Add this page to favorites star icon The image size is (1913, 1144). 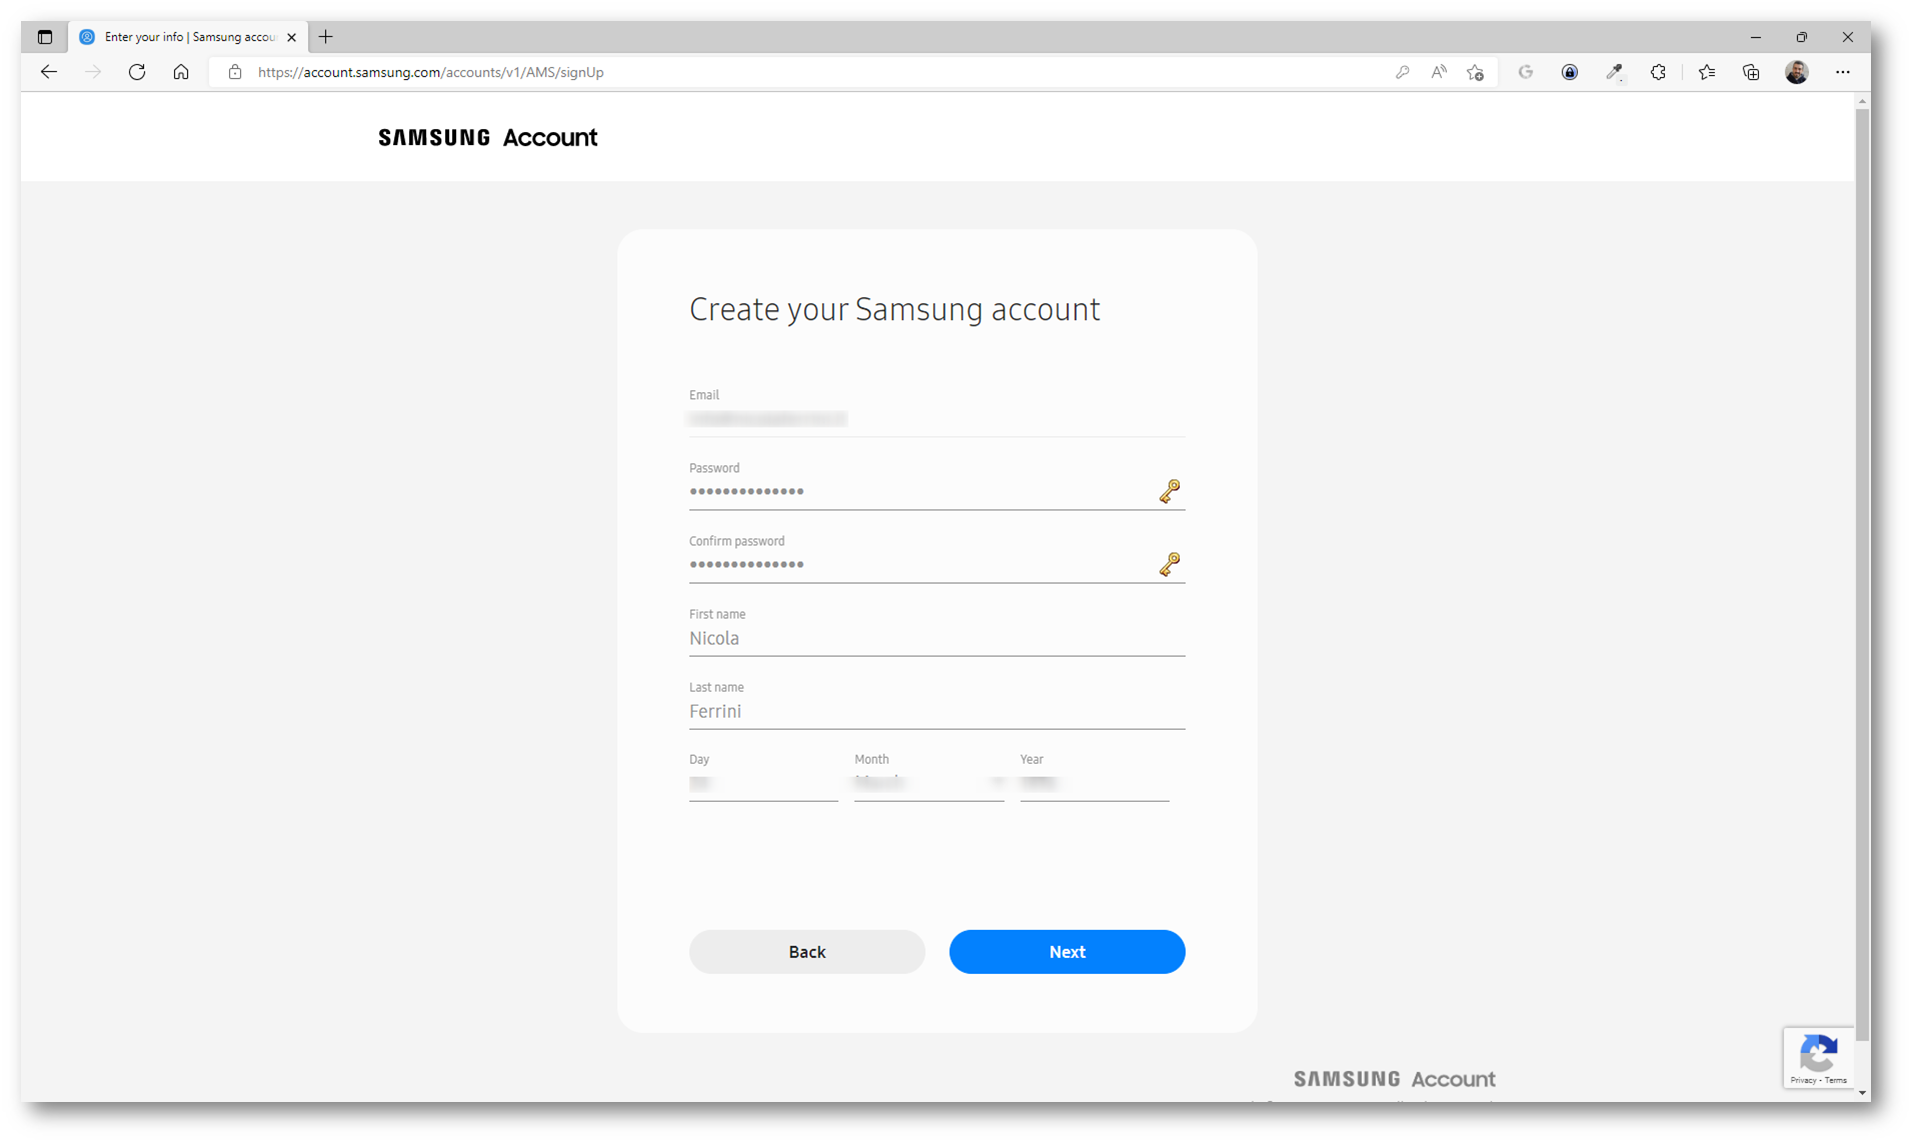(1476, 72)
